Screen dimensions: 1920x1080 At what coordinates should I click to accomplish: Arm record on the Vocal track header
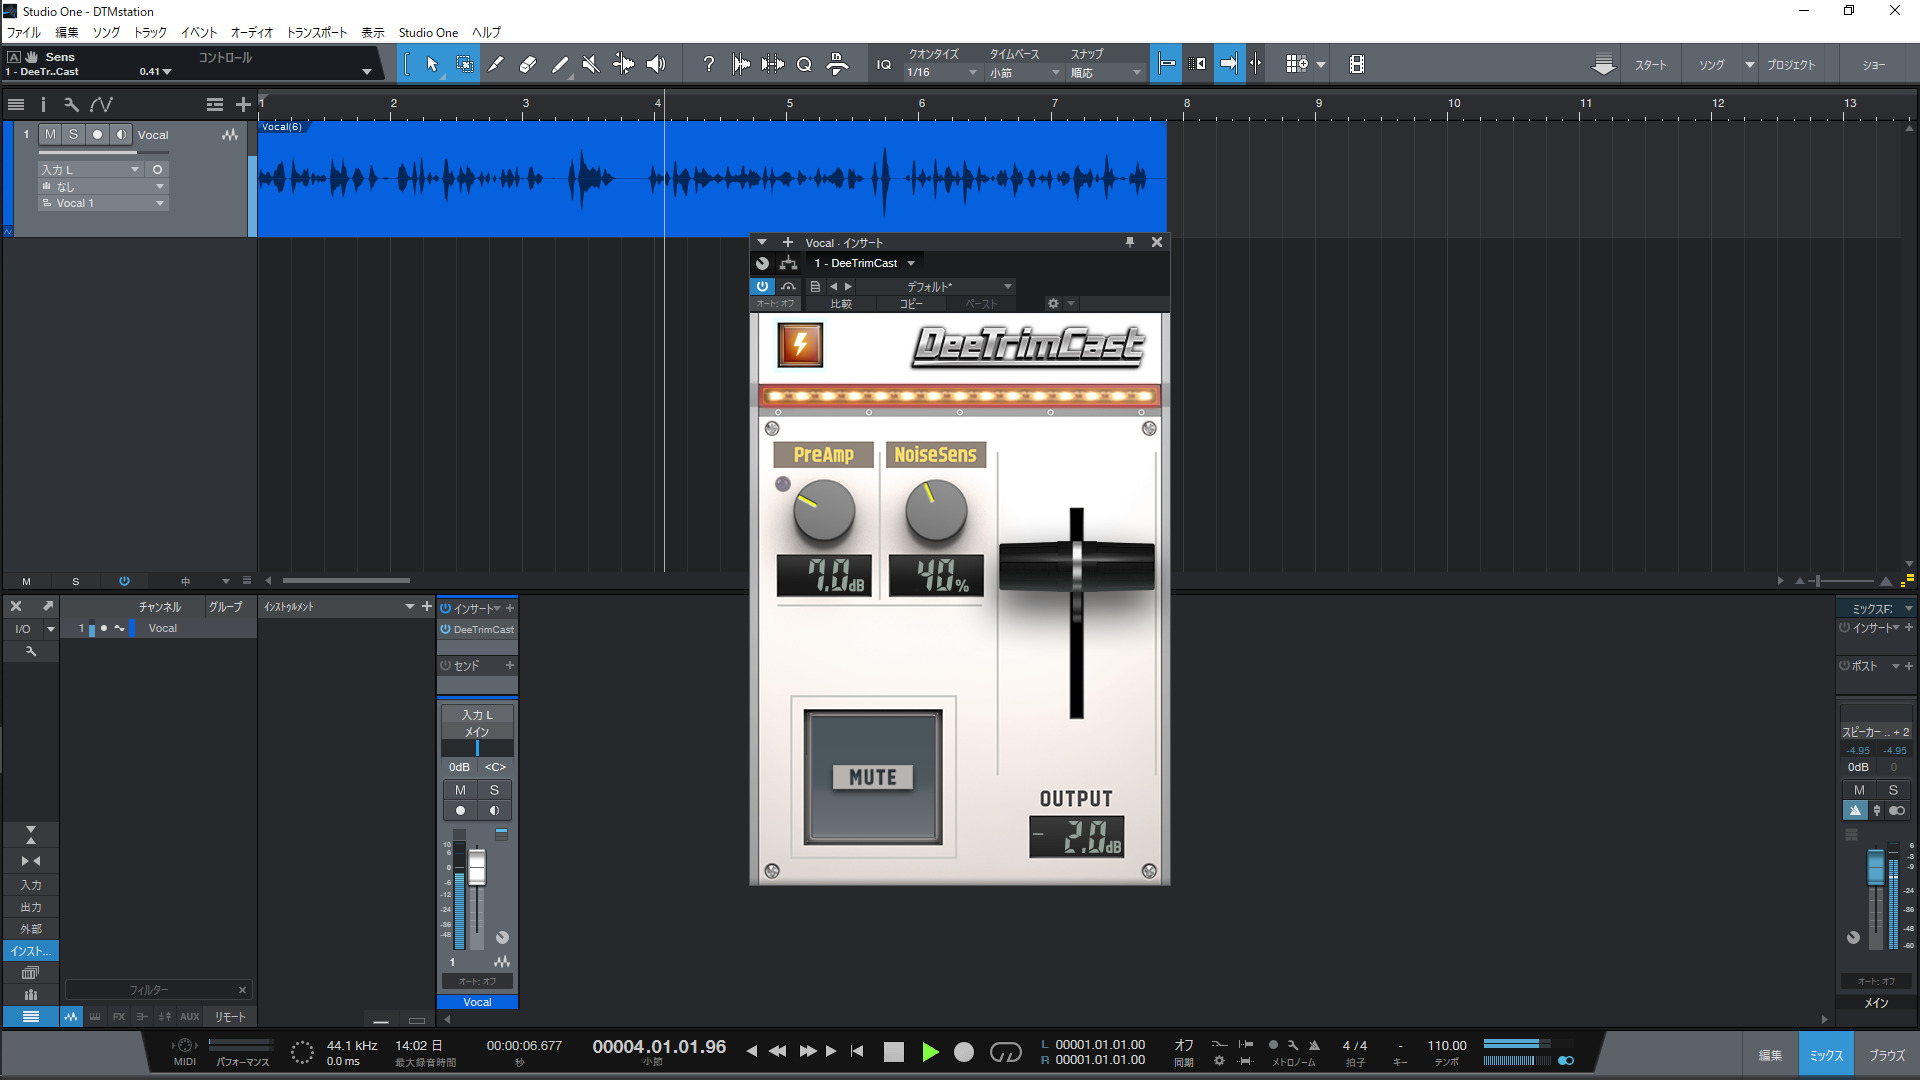pyautogui.click(x=97, y=134)
